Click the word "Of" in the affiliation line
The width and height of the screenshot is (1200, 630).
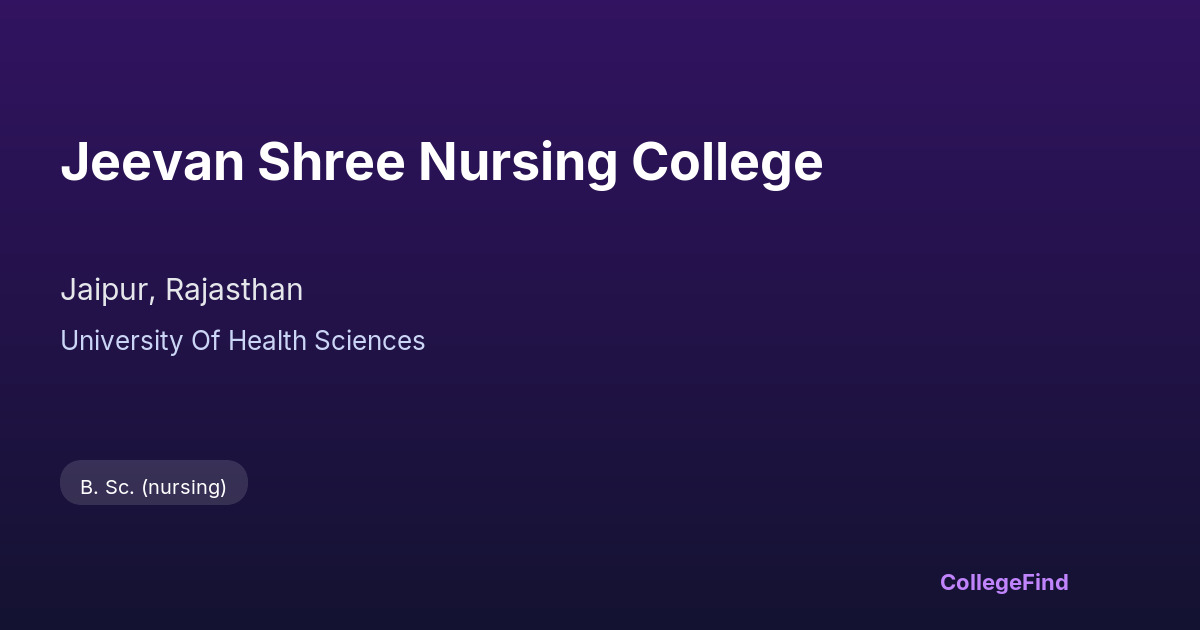coord(205,341)
